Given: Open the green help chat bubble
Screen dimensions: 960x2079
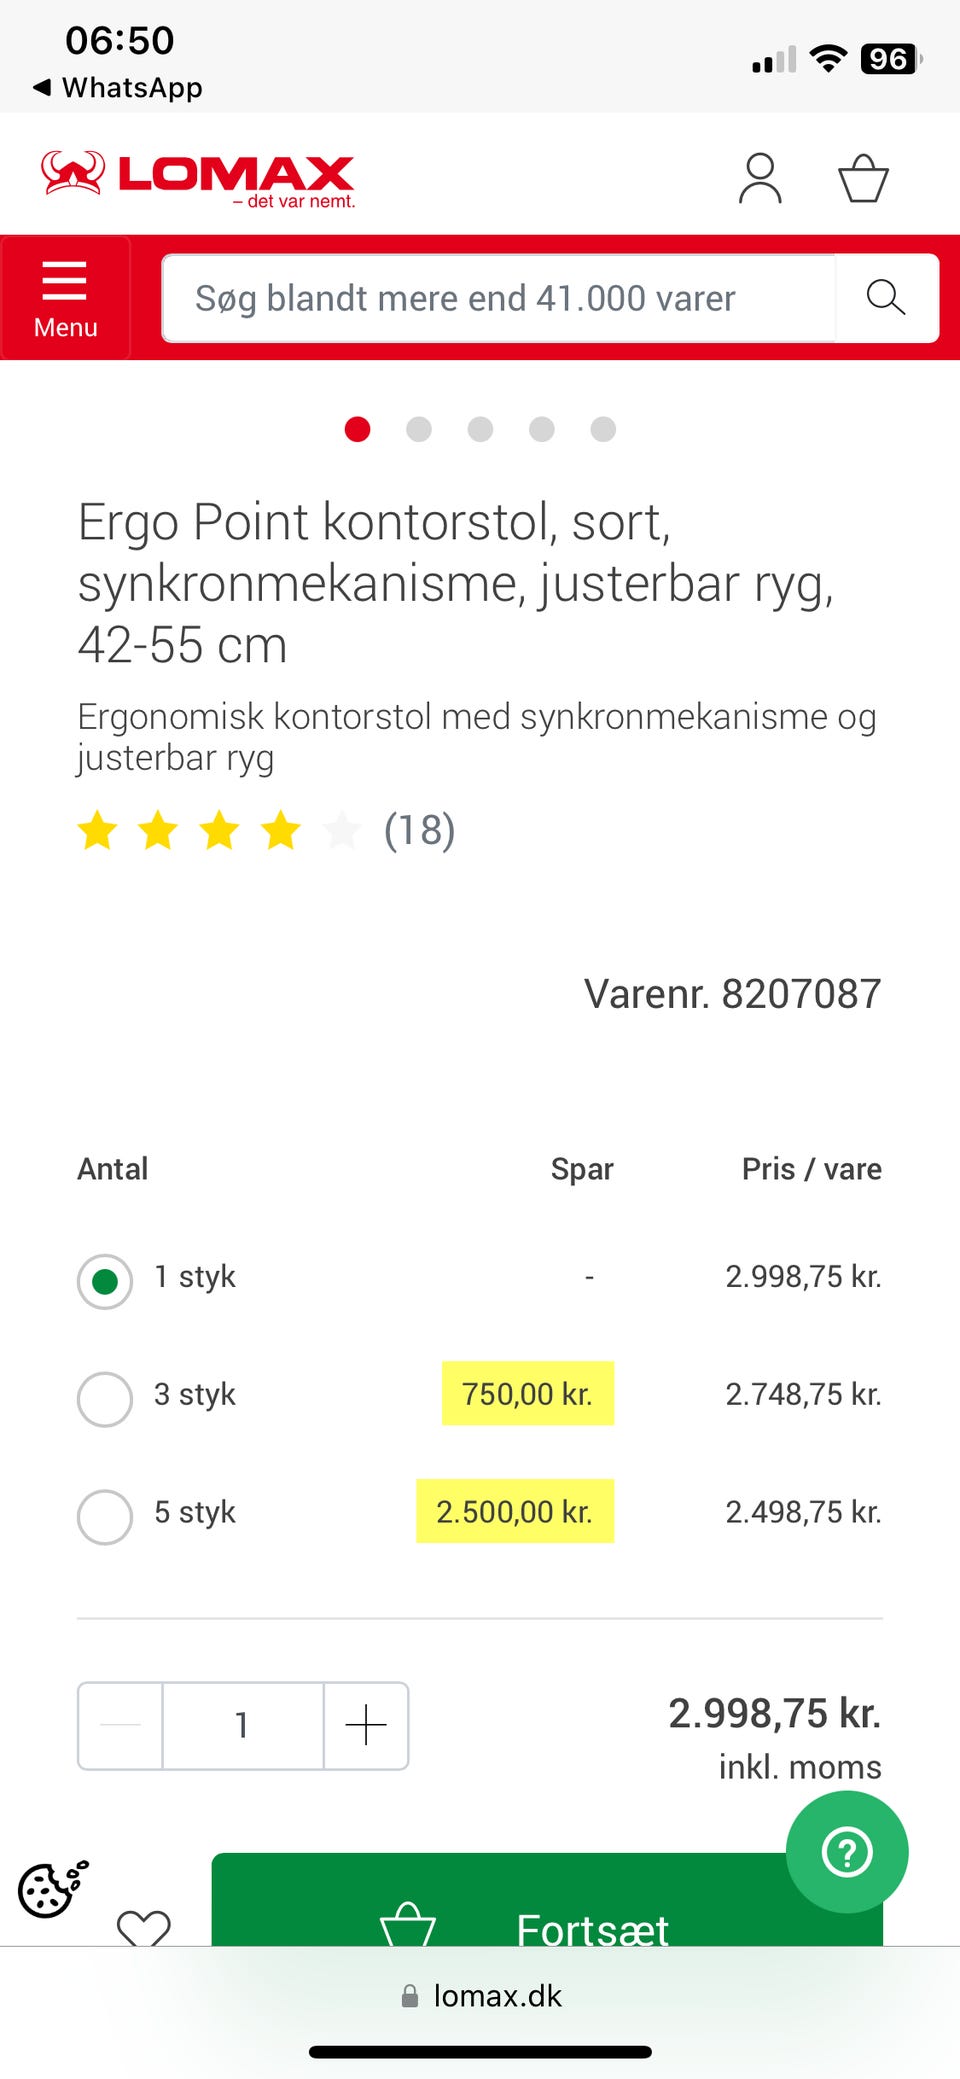Looking at the screenshot, I should (847, 1851).
